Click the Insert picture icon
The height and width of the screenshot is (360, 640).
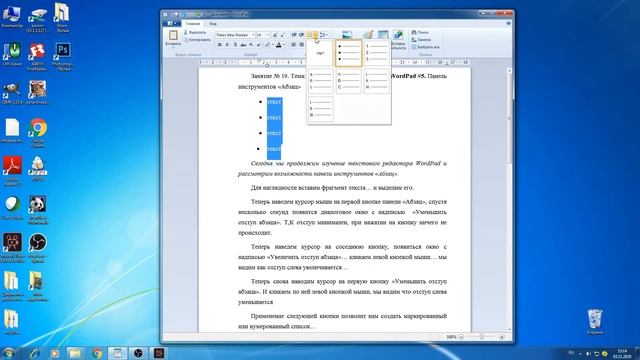pyautogui.click(x=347, y=35)
